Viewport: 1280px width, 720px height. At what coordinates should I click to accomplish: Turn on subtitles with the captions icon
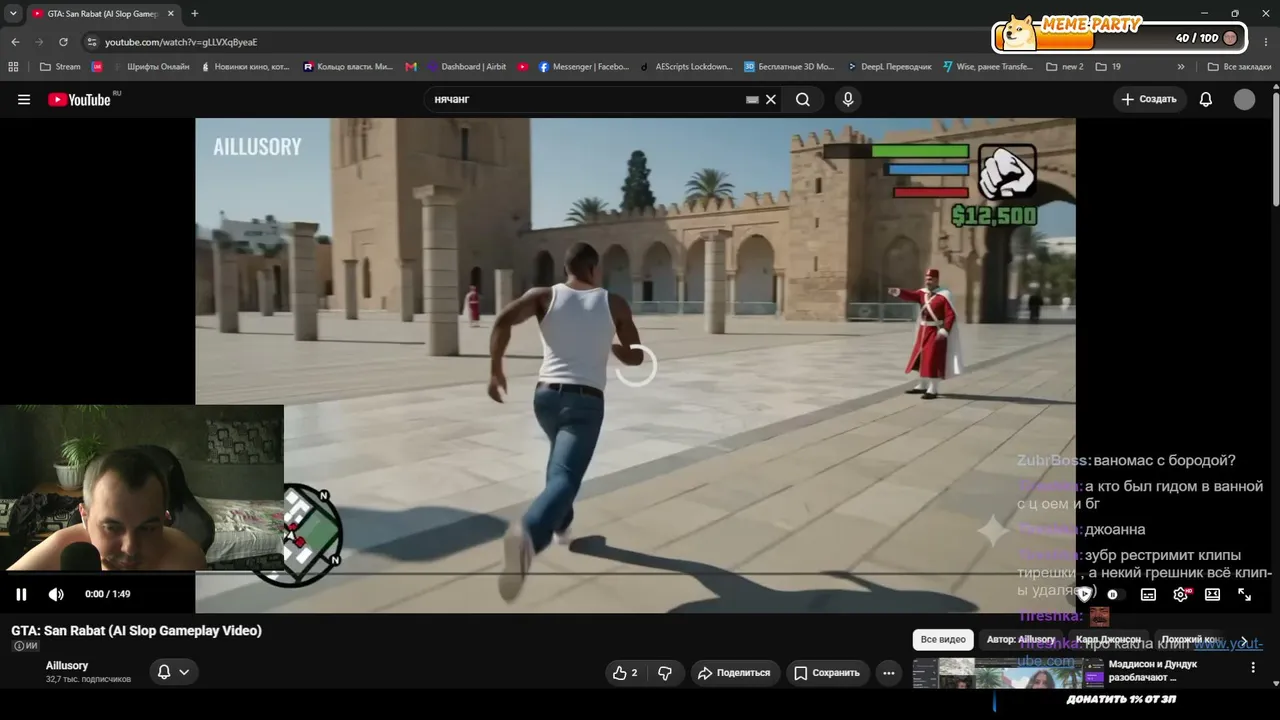[x=1148, y=594]
